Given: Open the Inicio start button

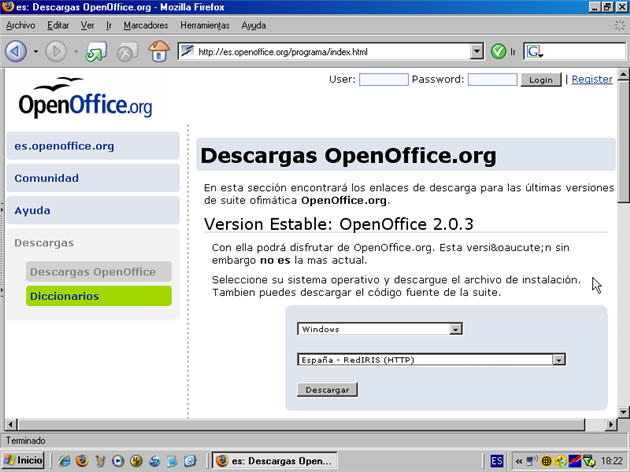Looking at the screenshot, I should pyautogui.click(x=24, y=460).
